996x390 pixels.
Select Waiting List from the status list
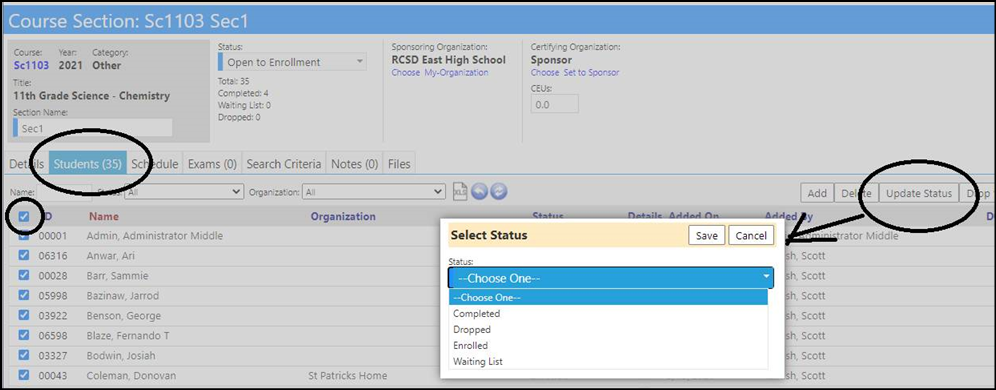pyautogui.click(x=608, y=361)
